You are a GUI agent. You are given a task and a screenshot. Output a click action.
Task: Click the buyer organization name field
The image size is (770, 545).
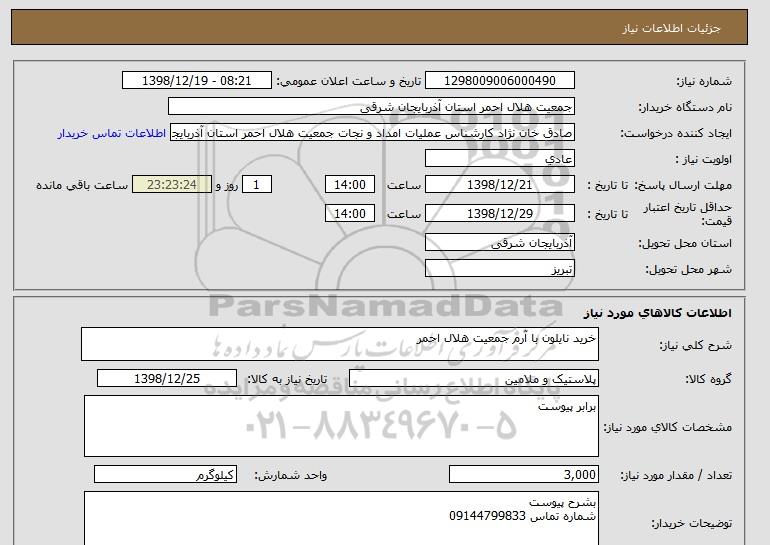[x=371, y=107]
